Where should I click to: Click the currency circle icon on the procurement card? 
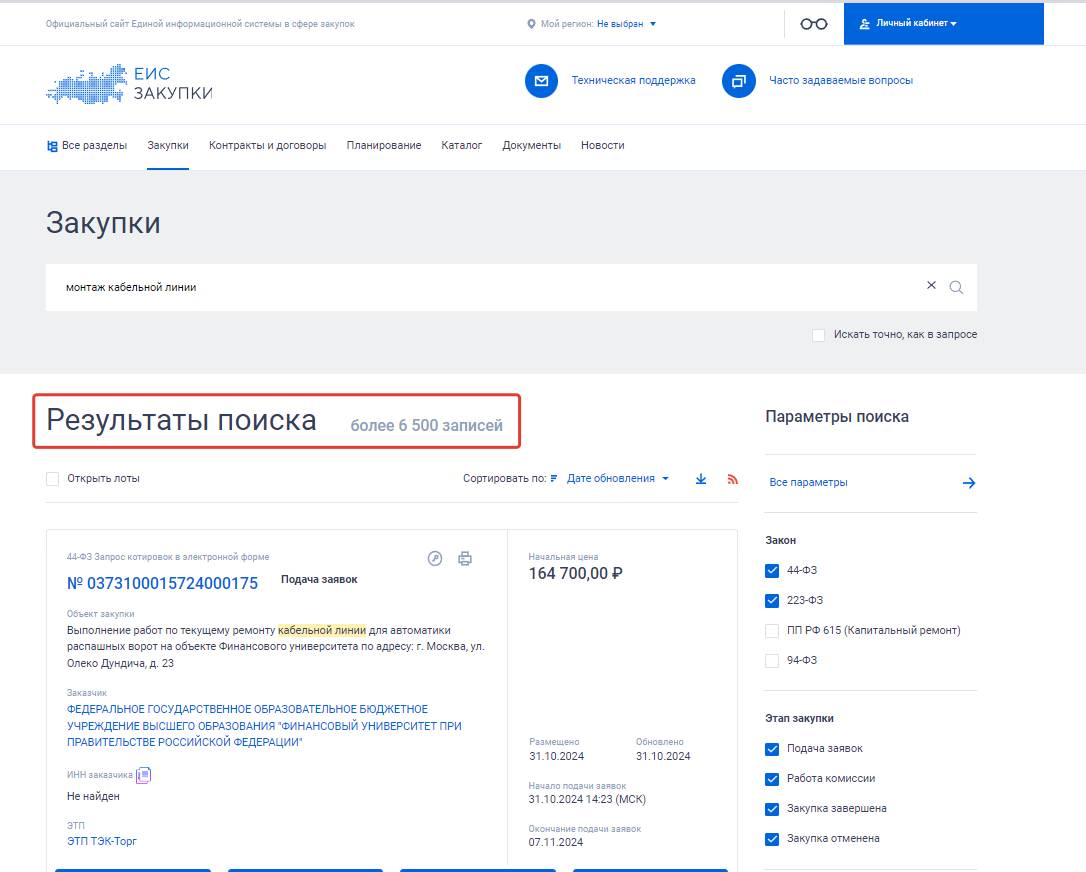(x=434, y=559)
